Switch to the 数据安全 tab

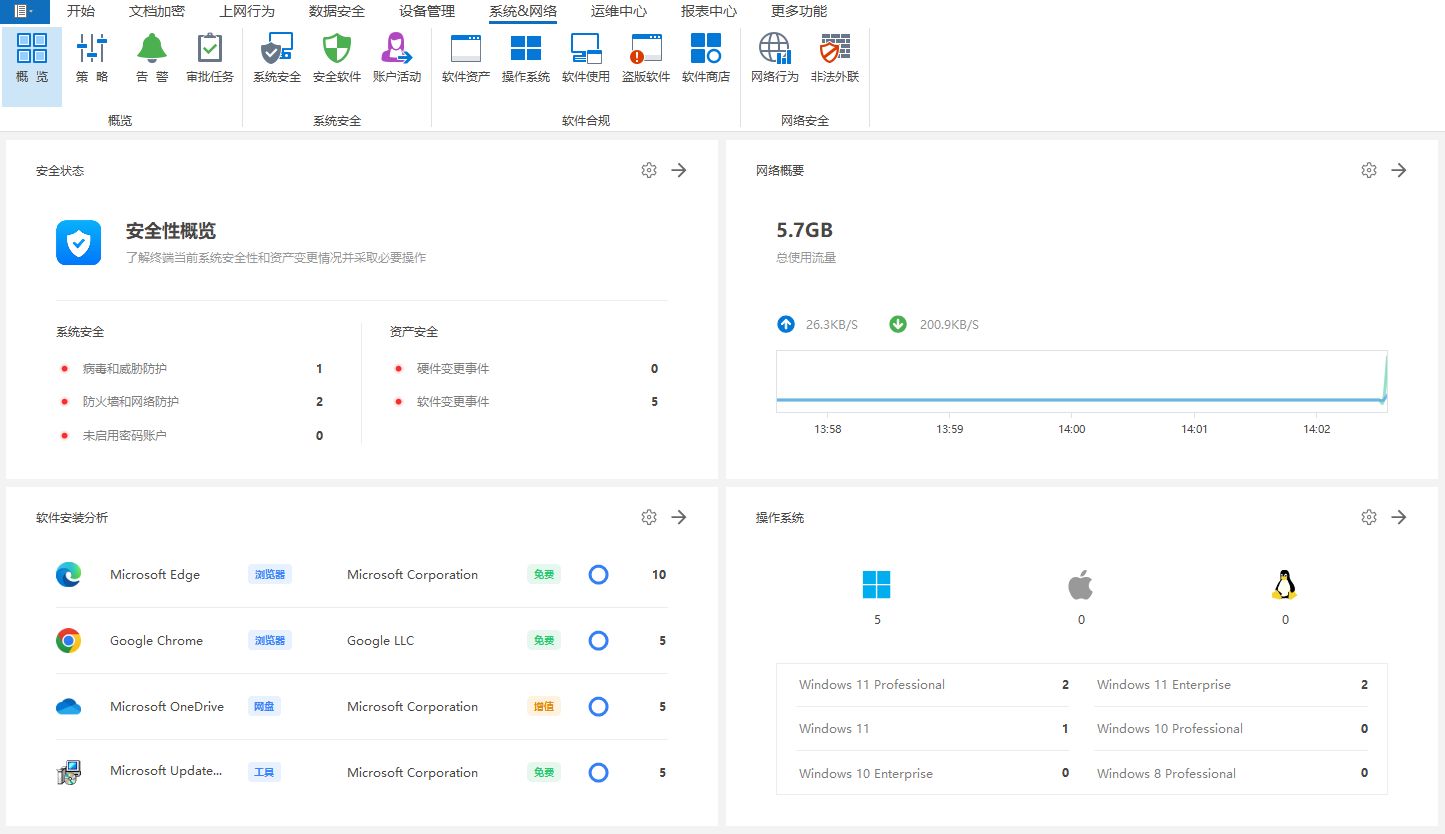[337, 12]
